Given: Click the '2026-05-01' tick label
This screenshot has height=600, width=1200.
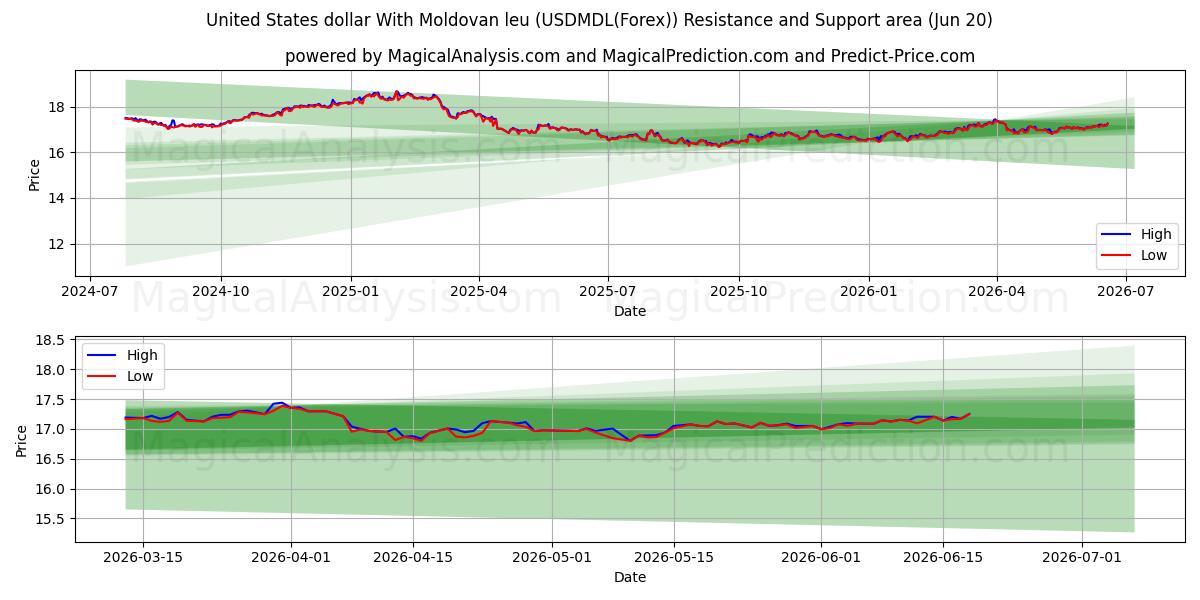Looking at the screenshot, I should [553, 557].
